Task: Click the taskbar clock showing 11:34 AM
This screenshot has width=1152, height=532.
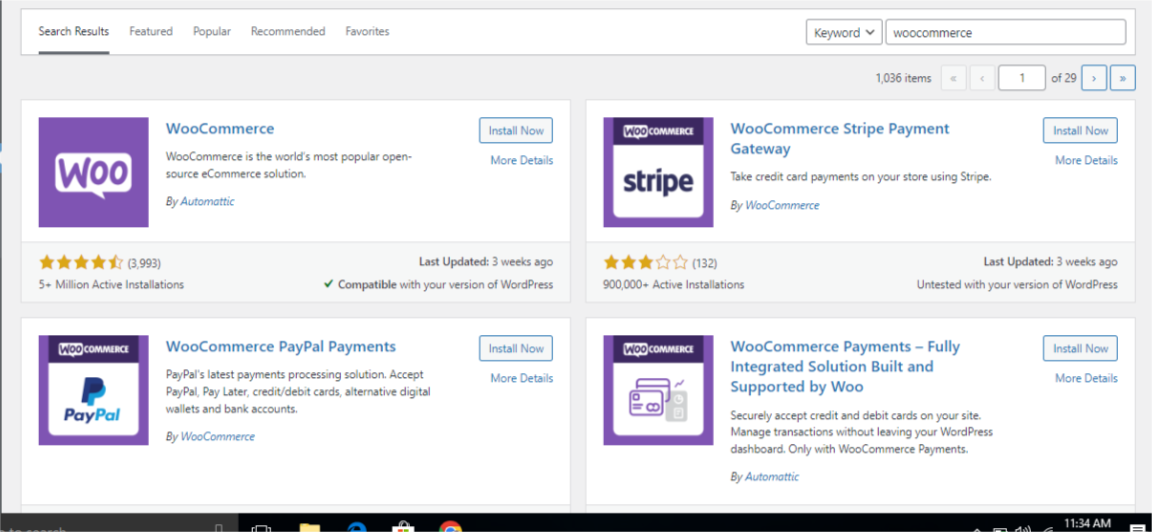Action: click(1087, 524)
